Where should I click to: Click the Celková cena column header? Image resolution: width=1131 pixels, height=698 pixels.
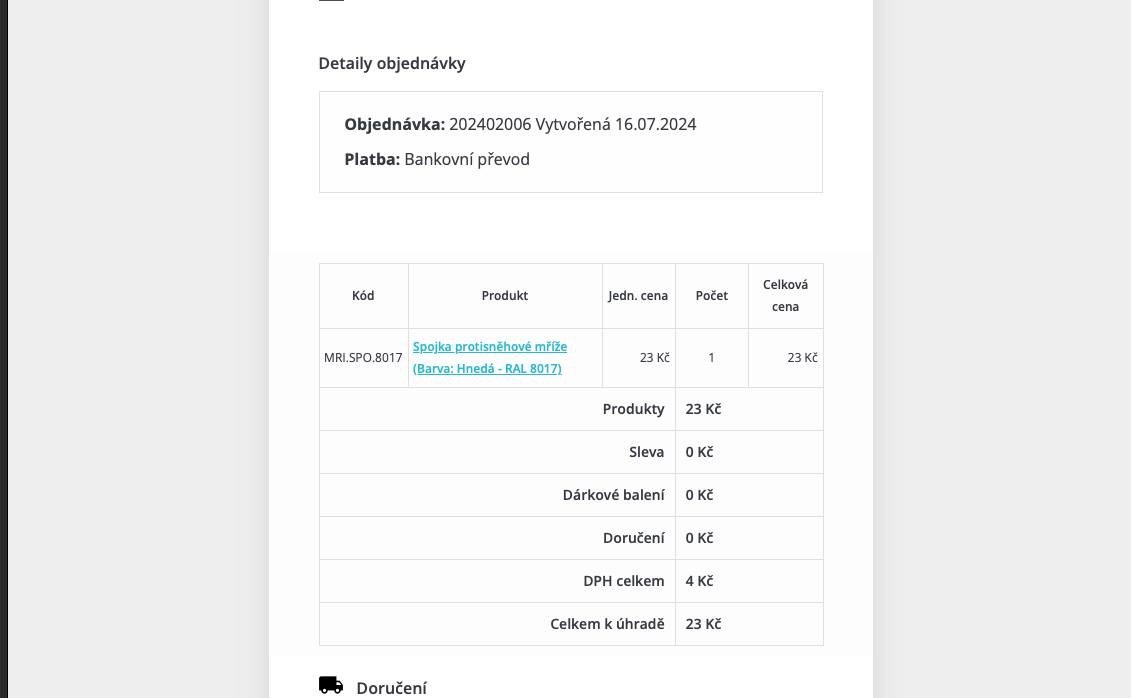pos(785,296)
